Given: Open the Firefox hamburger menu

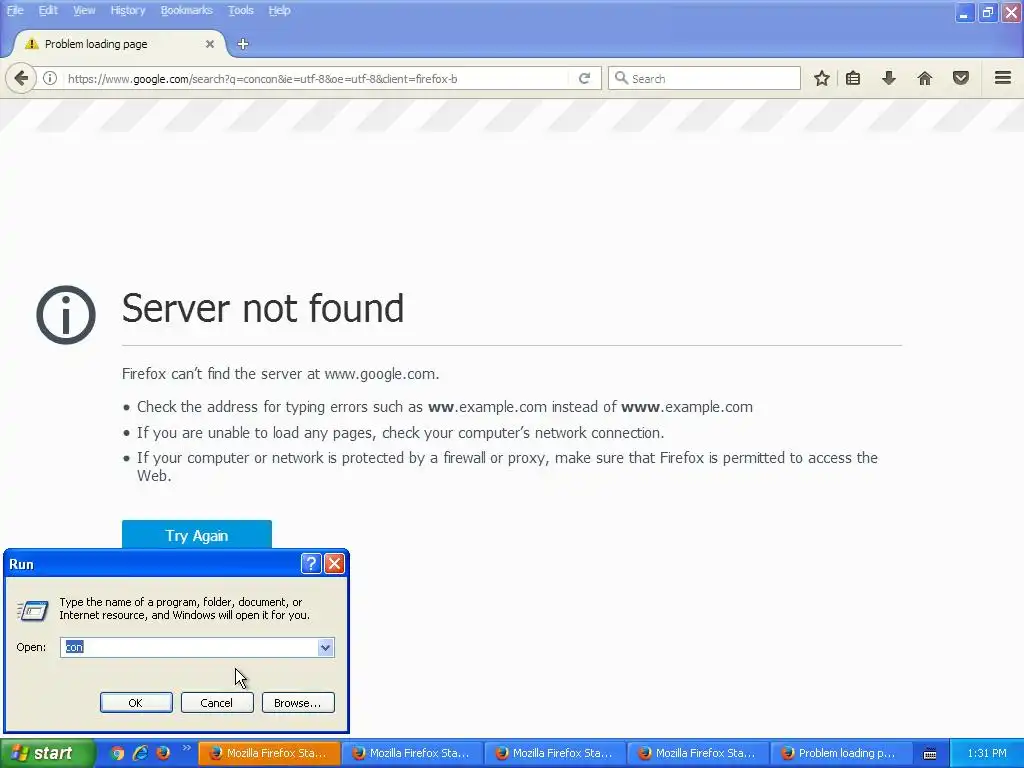Looking at the screenshot, I should click(x=1003, y=78).
